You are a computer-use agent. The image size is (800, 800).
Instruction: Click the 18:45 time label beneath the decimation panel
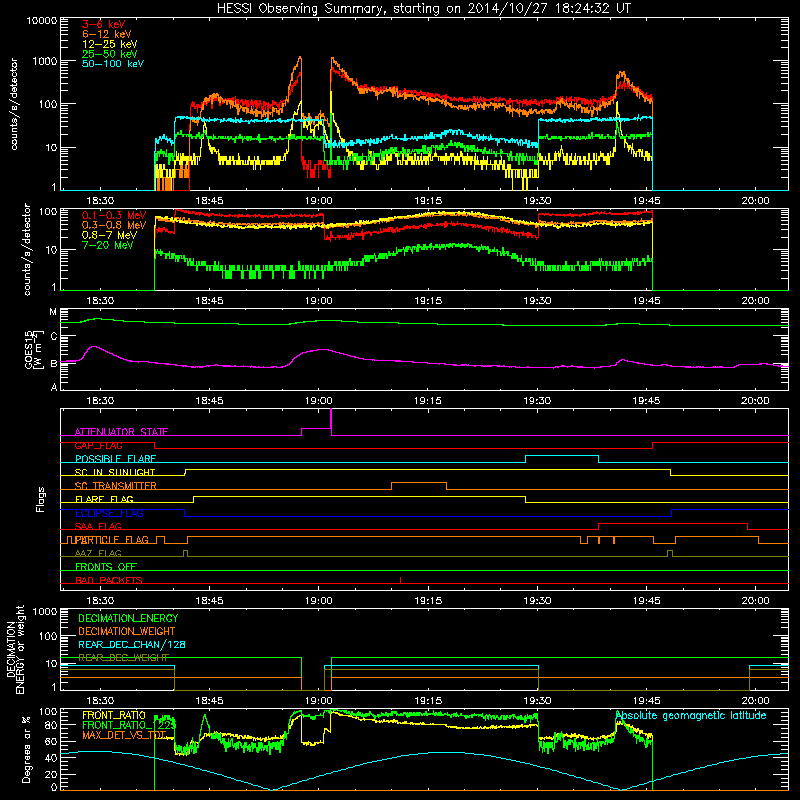point(209,701)
